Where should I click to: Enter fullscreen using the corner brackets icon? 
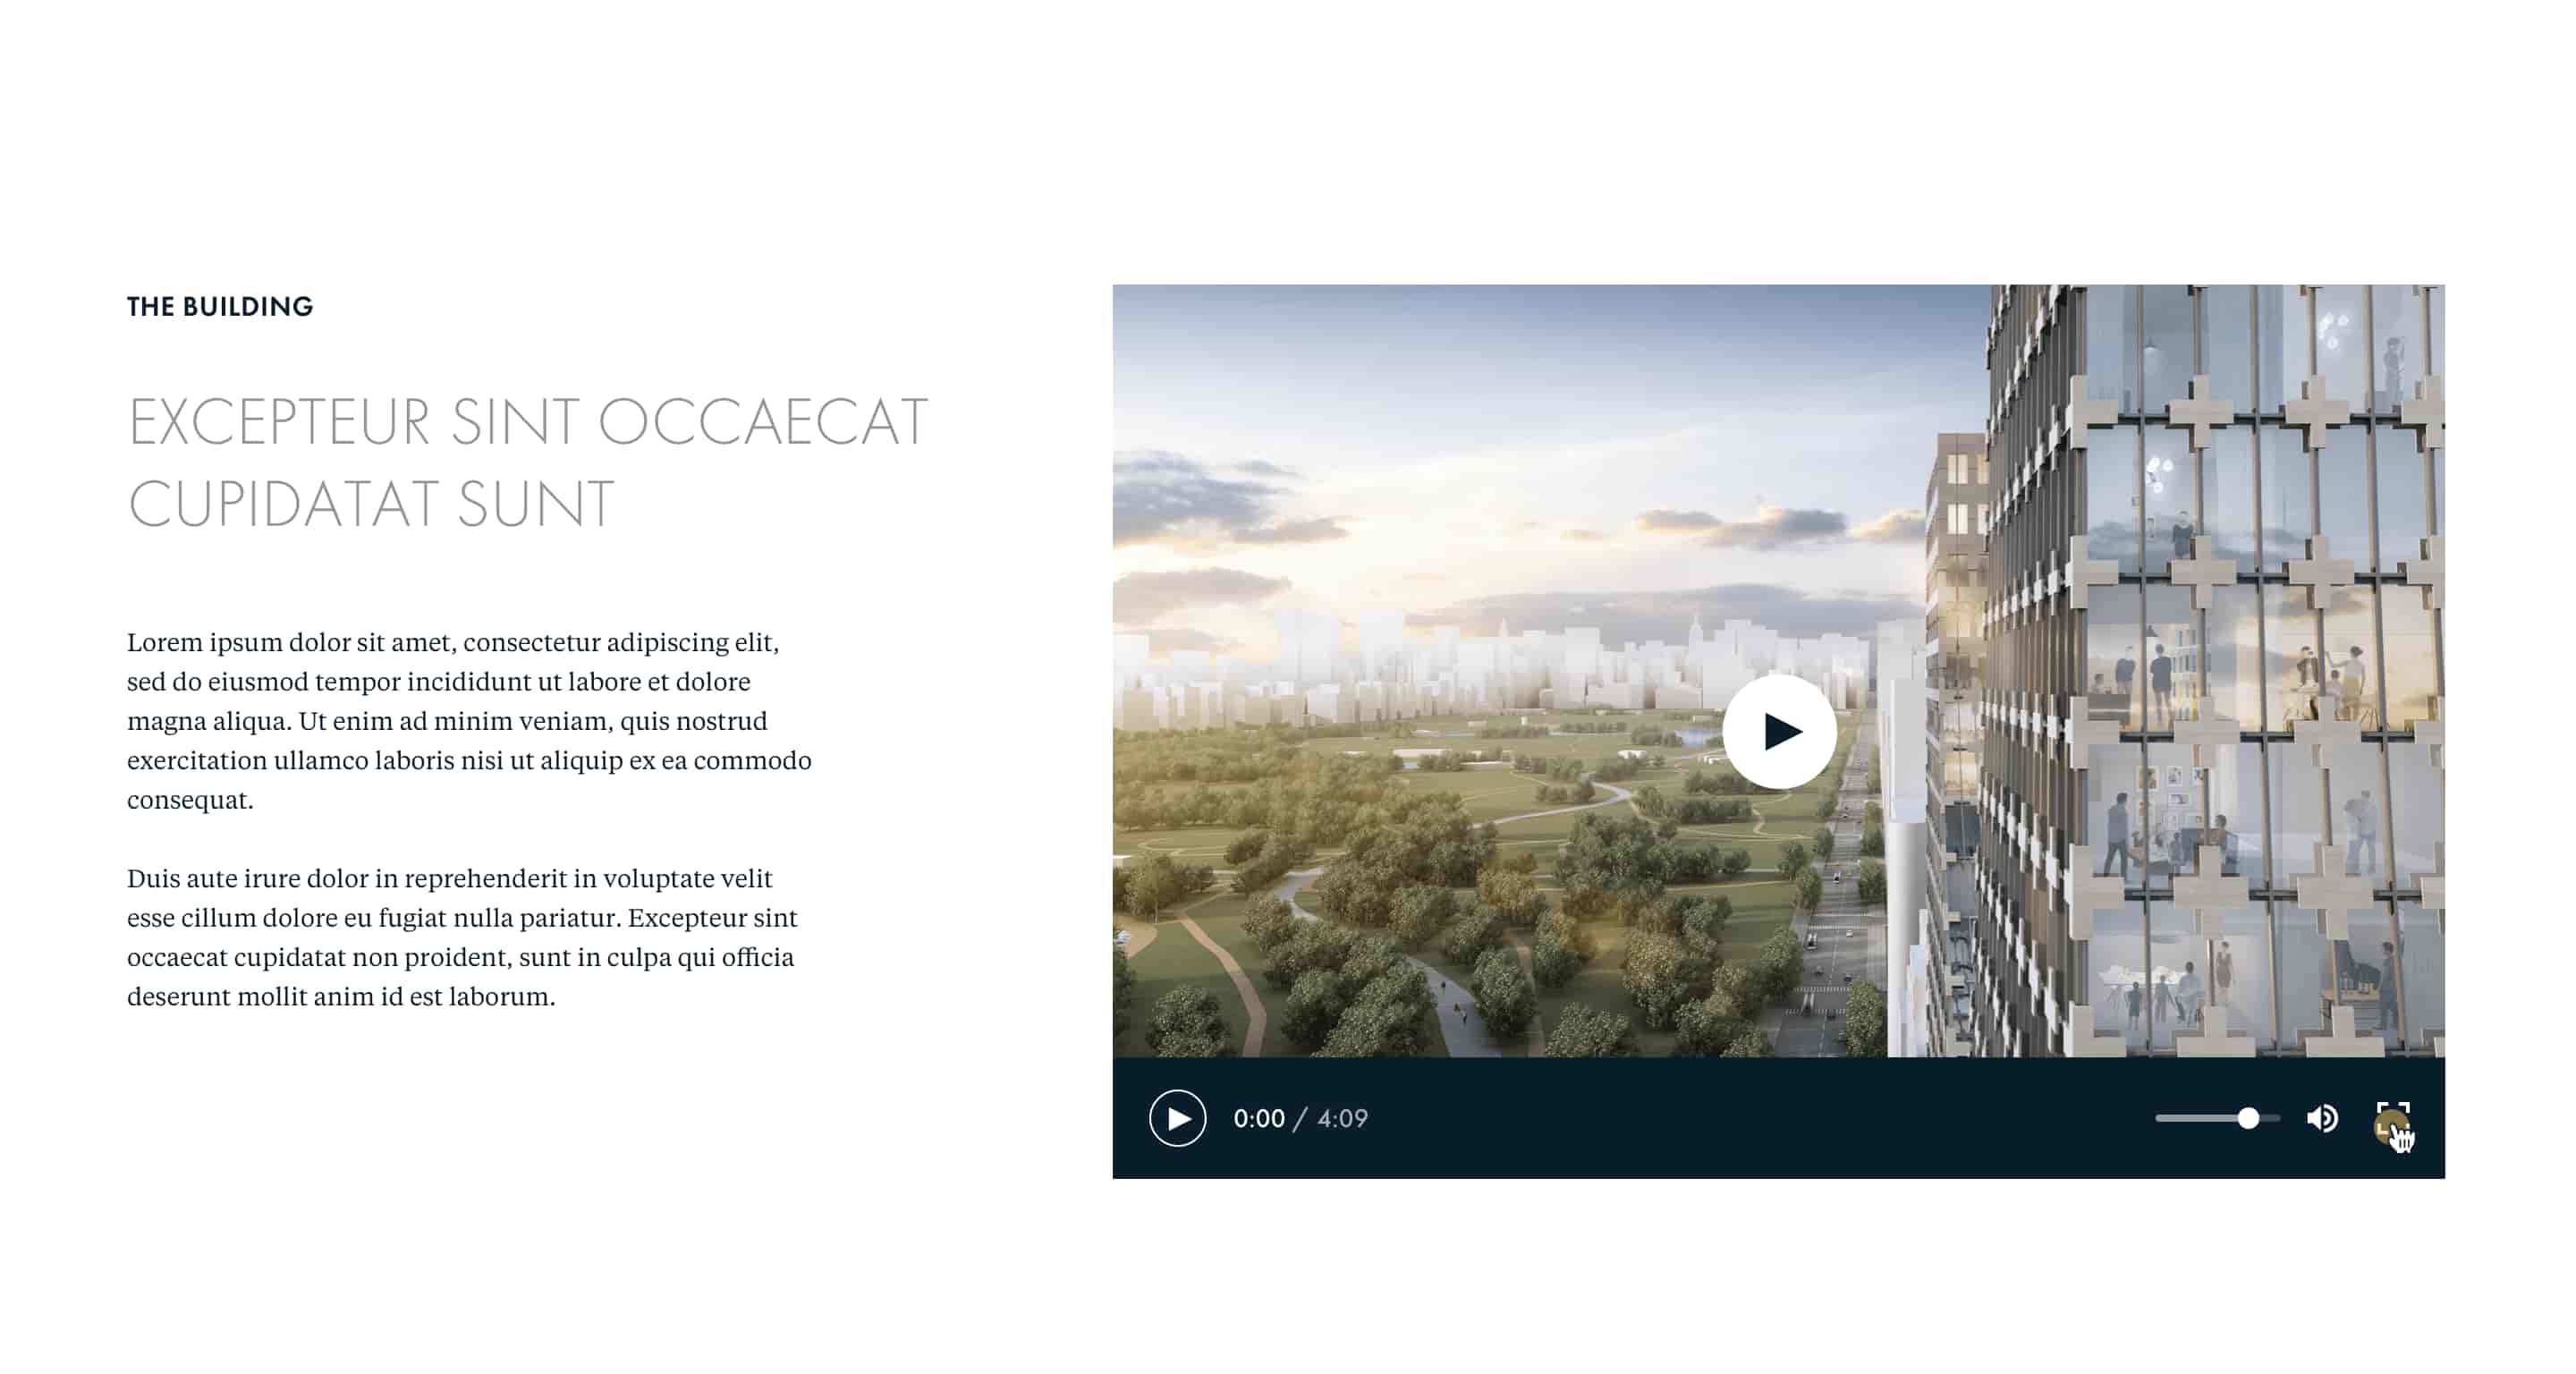click(2393, 1118)
